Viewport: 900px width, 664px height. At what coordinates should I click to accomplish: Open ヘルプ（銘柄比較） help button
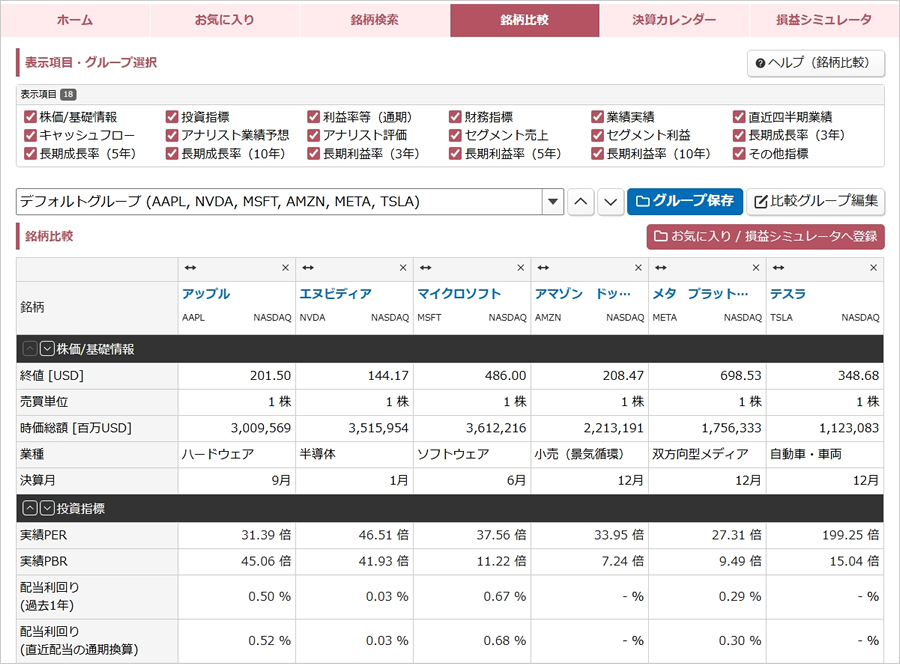816,63
